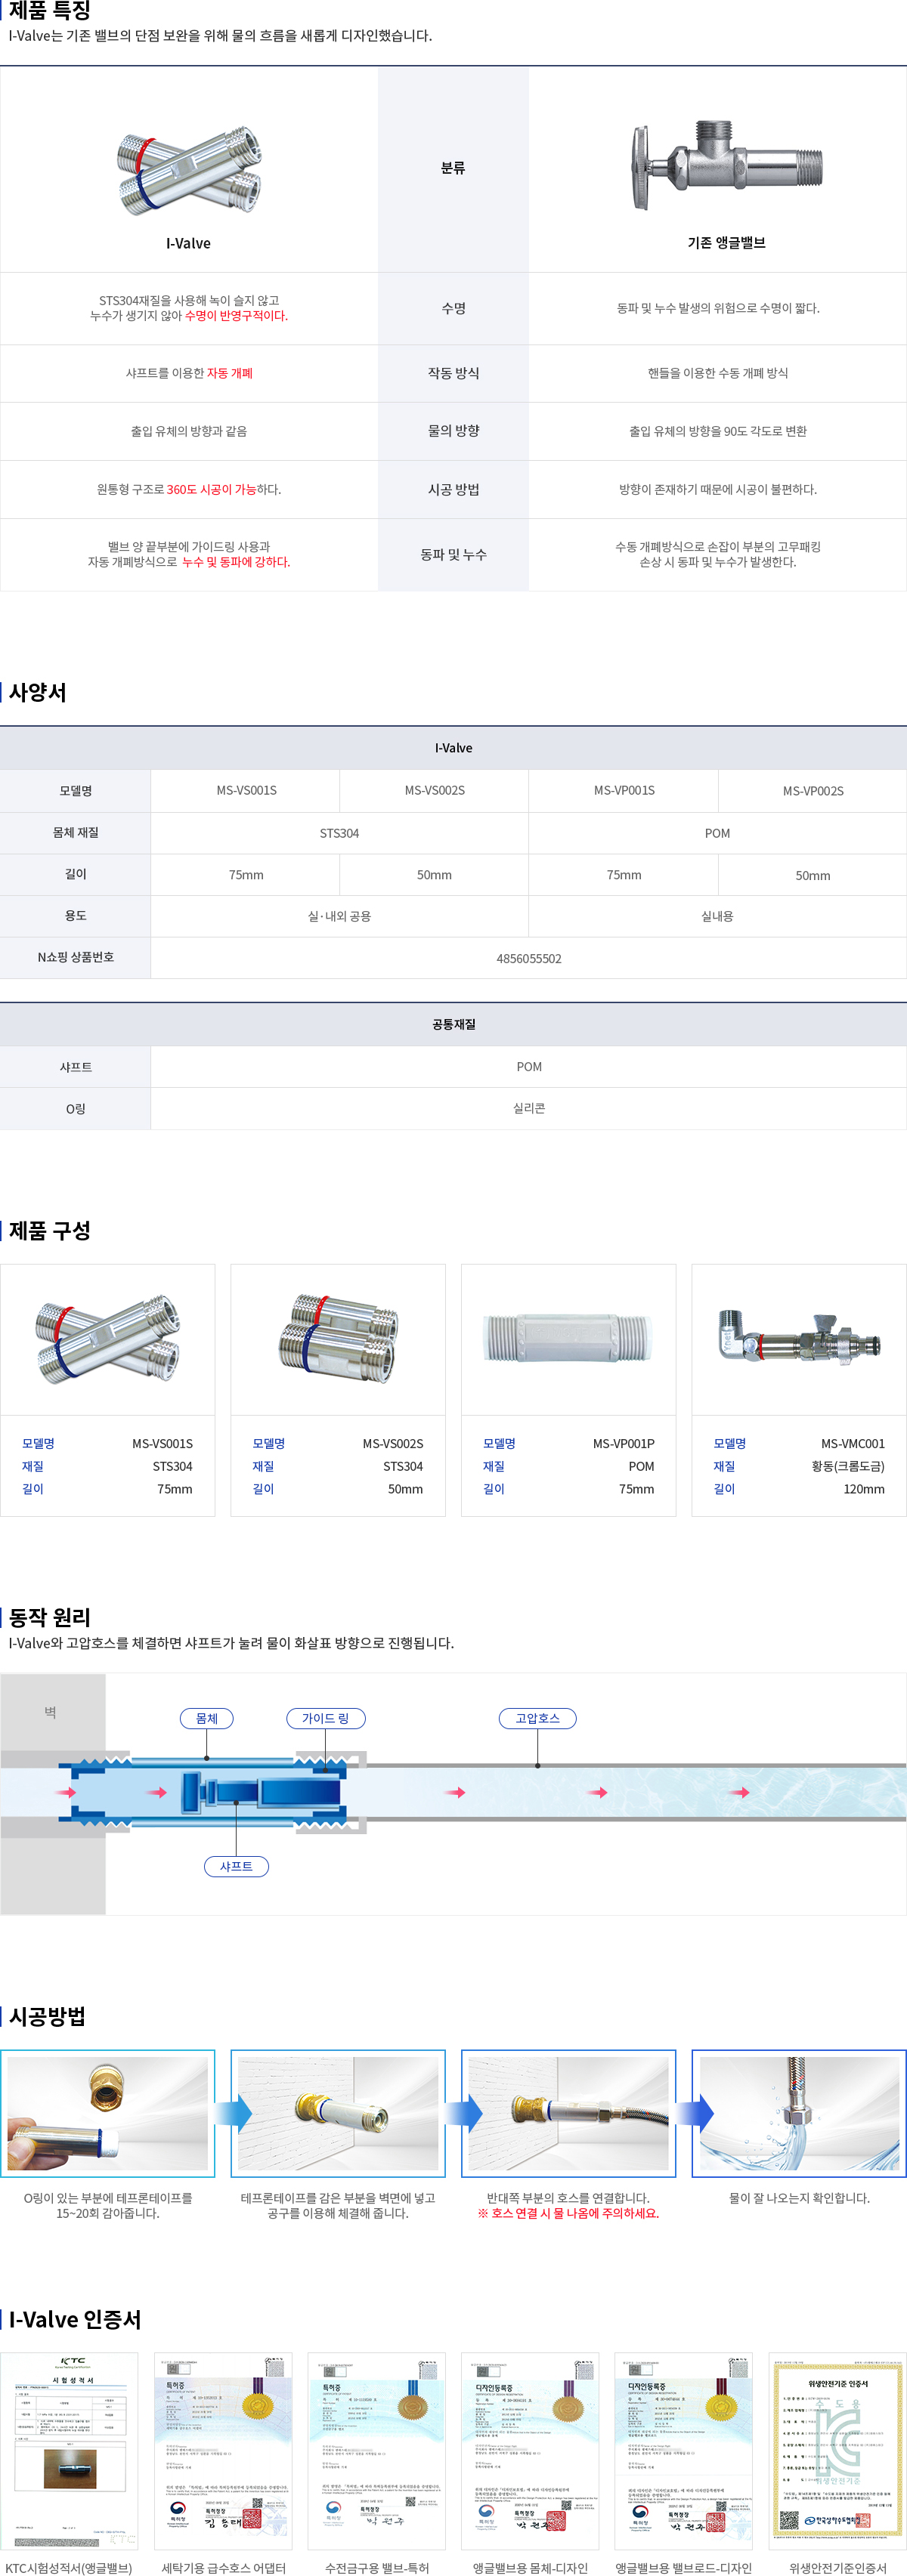The image size is (907, 2576).
Task: Select model MS-VP001S in the spec table
Action: (624, 790)
